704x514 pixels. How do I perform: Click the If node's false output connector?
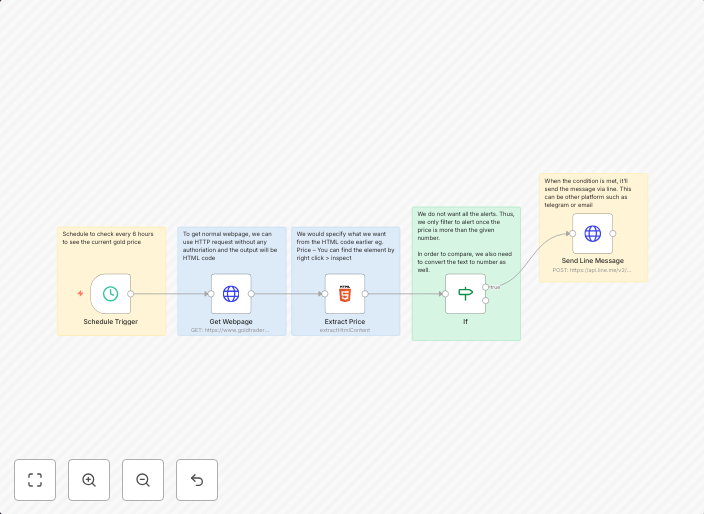(x=486, y=300)
